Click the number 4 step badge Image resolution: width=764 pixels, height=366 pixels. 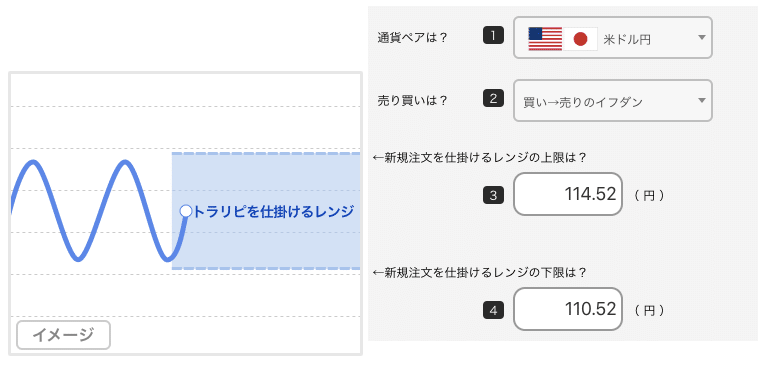[493, 310]
